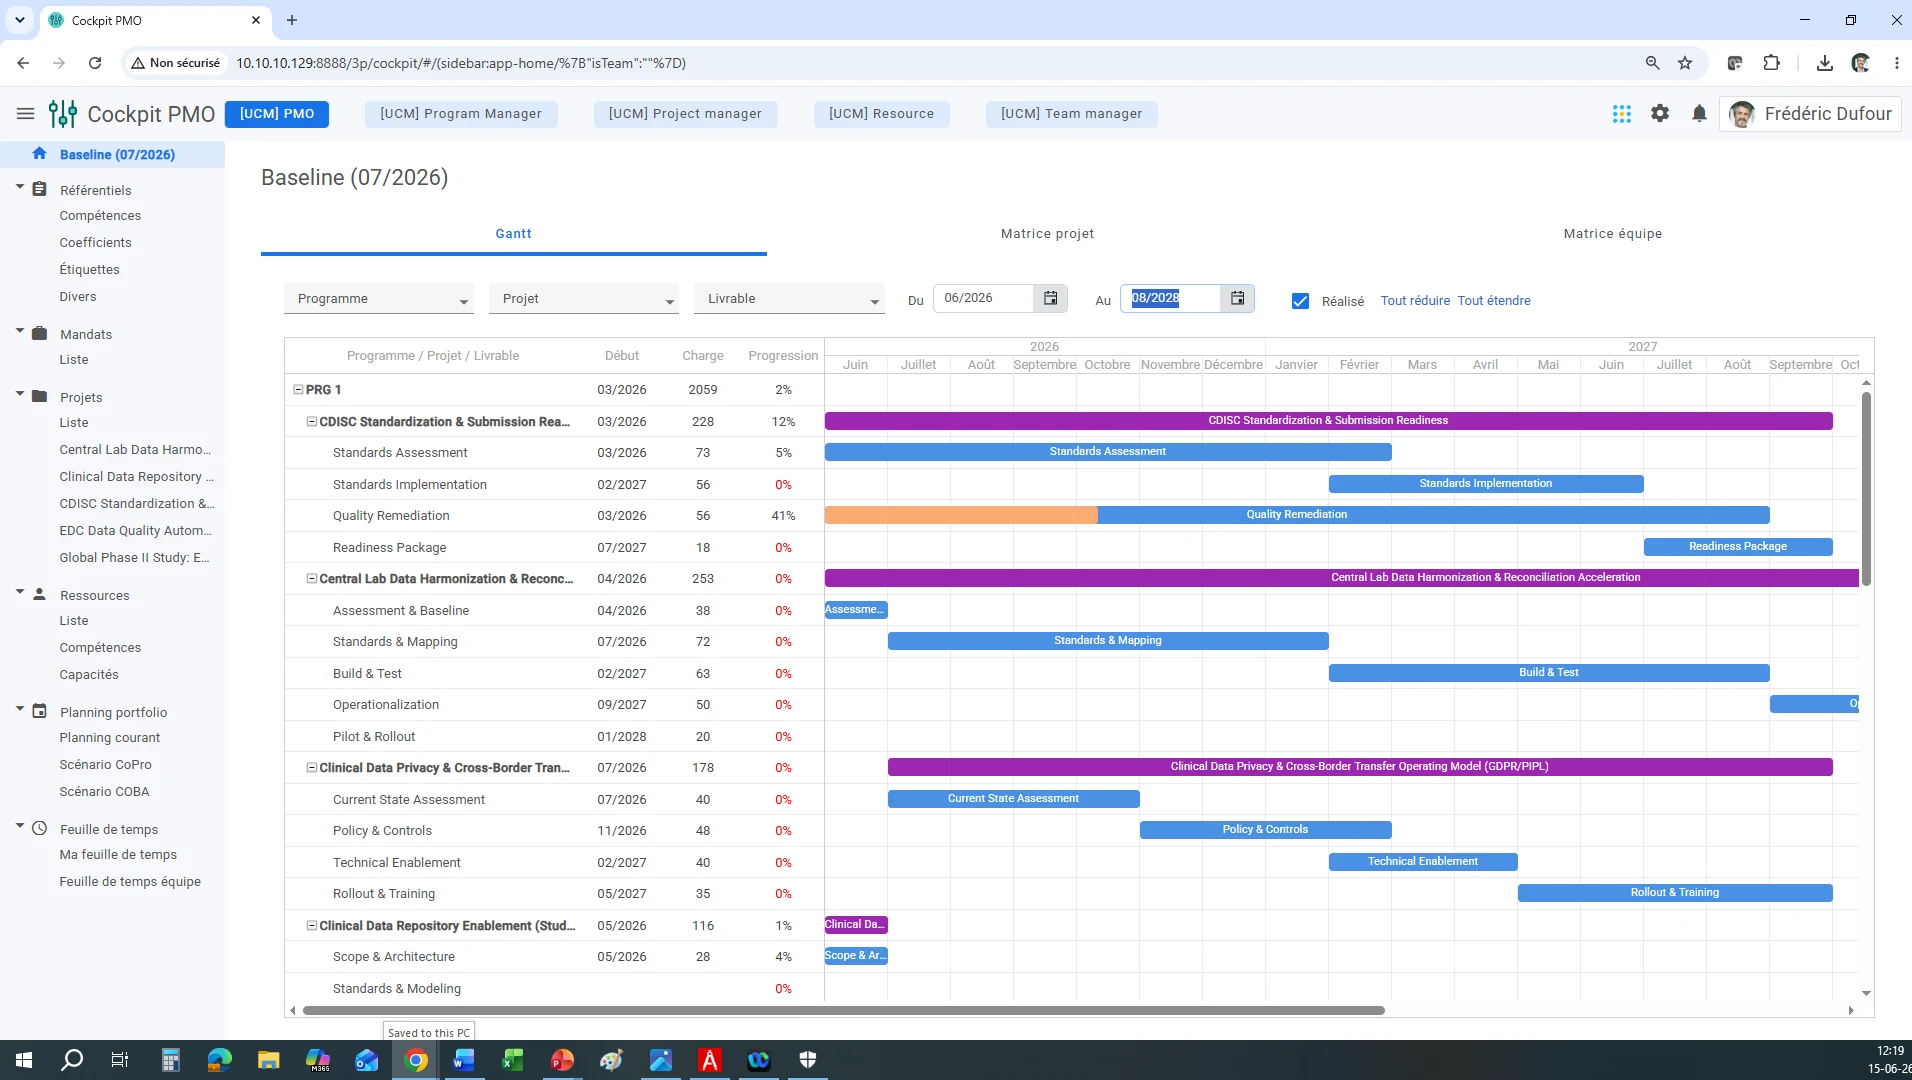Click the Au date input field
This screenshot has height=1080, width=1912.
tap(1171, 298)
